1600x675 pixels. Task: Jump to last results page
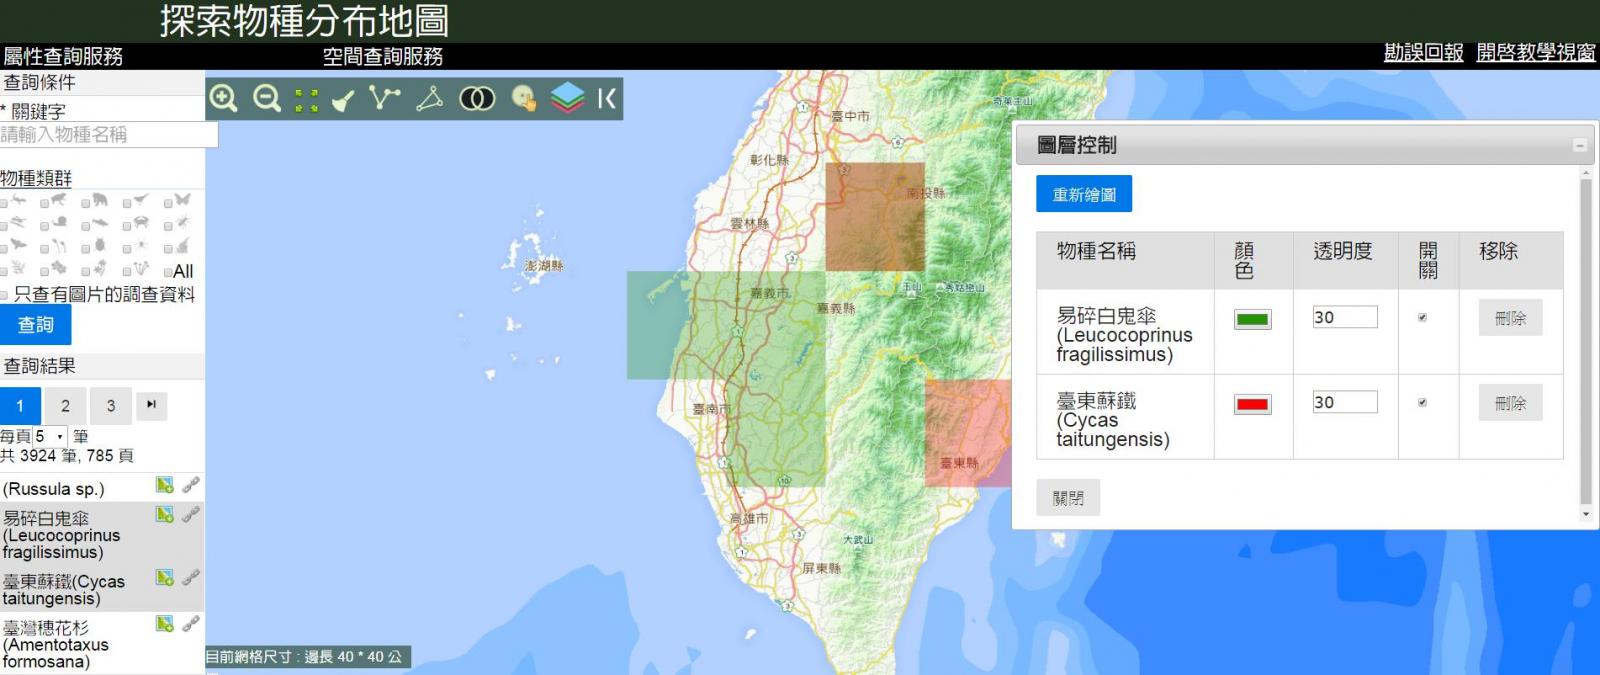point(151,405)
